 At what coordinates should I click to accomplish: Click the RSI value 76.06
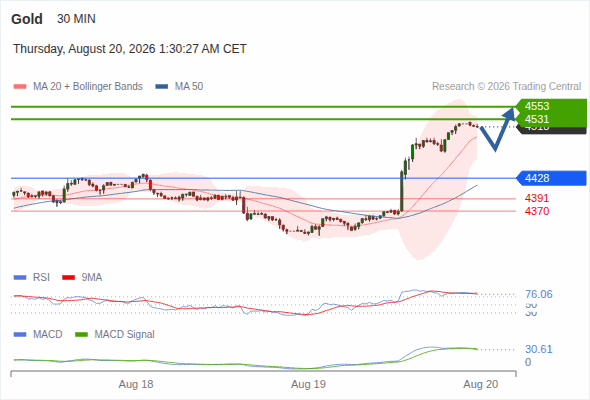click(x=539, y=294)
